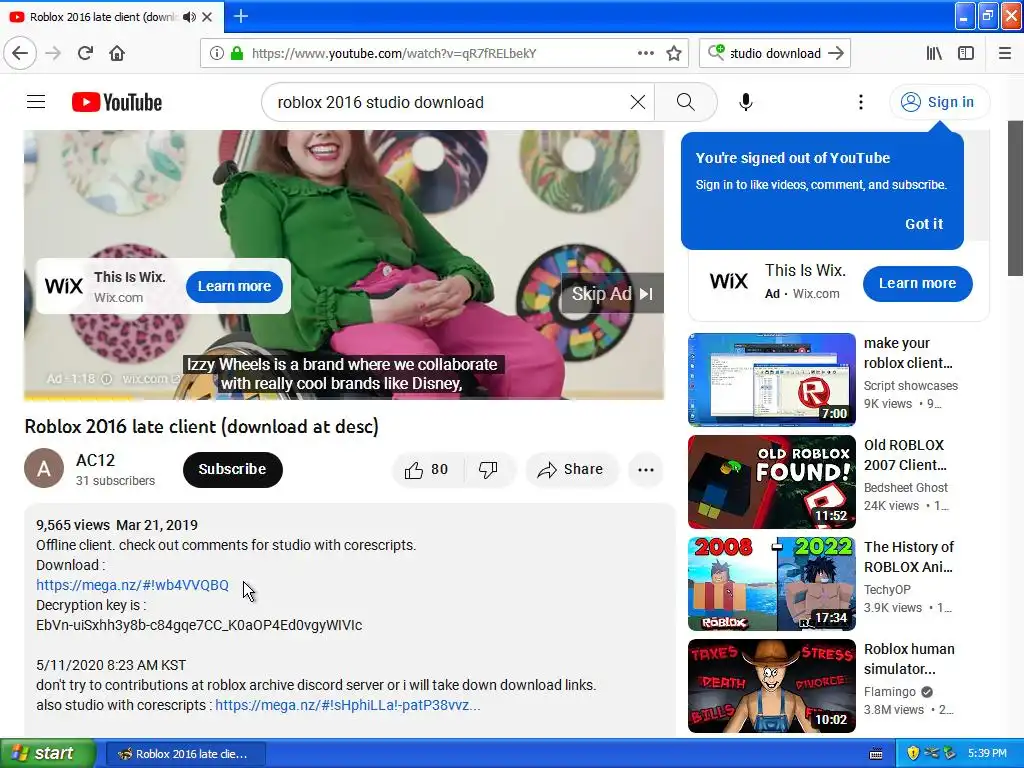Image resolution: width=1024 pixels, height=768 pixels.
Task: Skip the video ad
Action: pyautogui.click(x=612, y=293)
